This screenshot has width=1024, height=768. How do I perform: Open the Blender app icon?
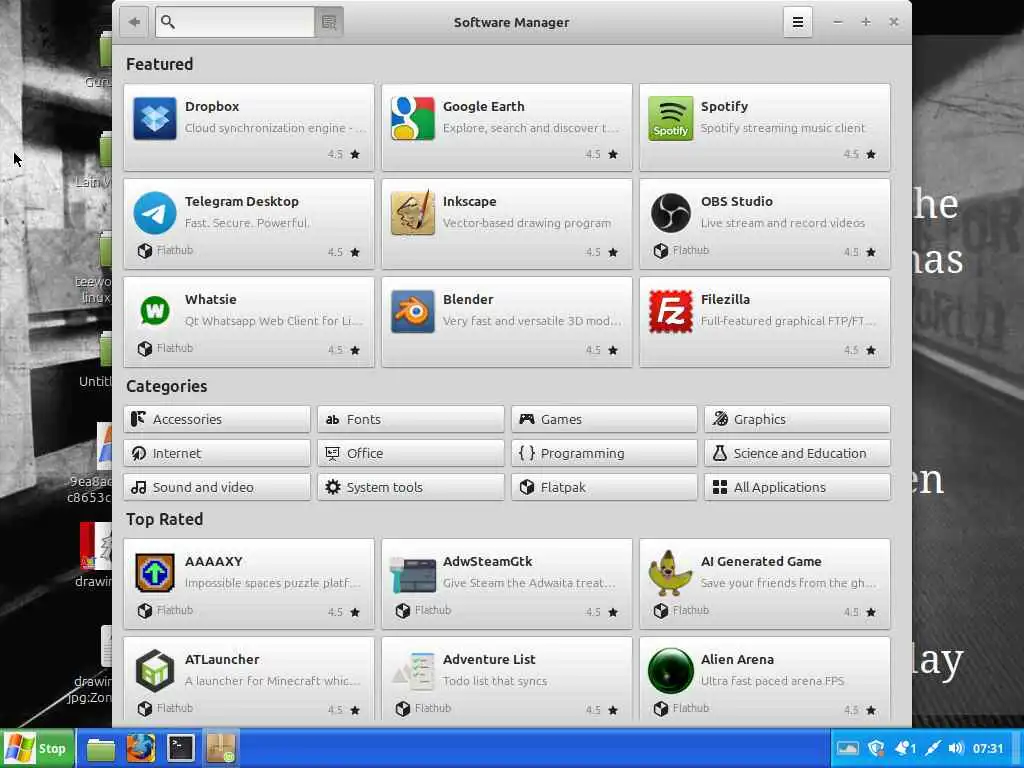click(413, 312)
